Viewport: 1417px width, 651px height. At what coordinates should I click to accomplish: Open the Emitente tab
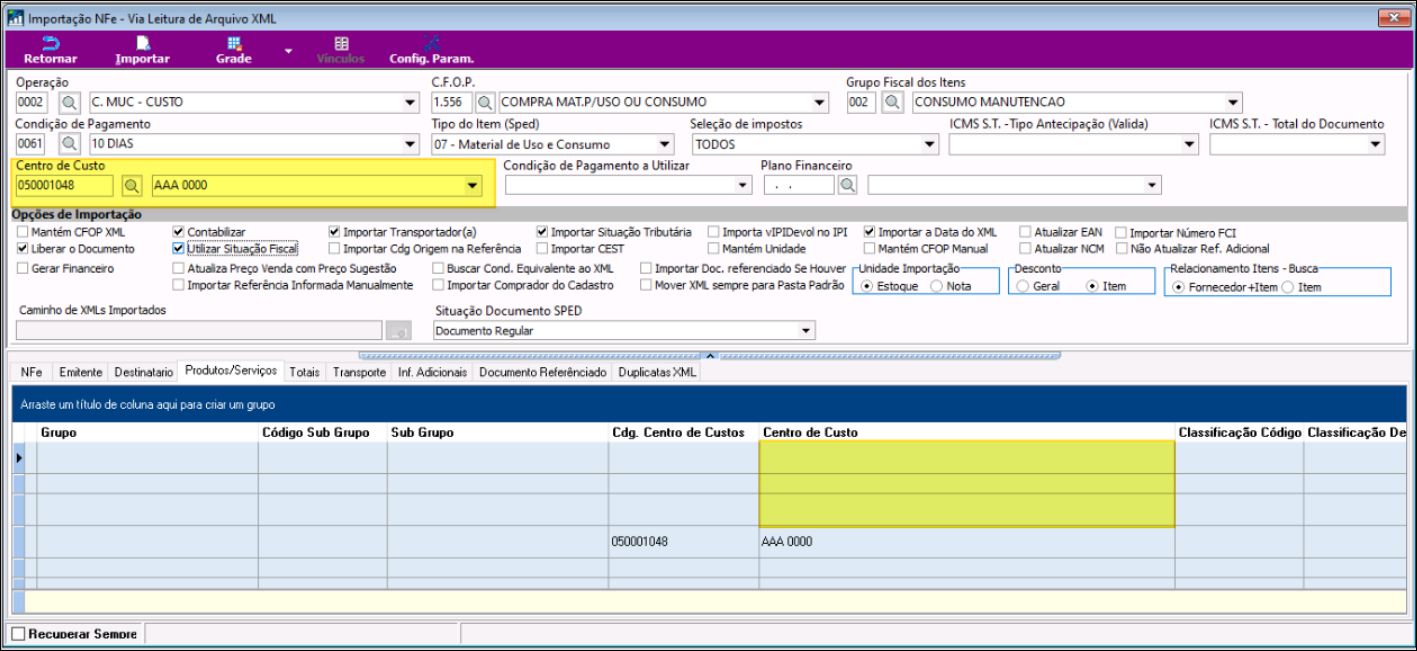[x=80, y=372]
